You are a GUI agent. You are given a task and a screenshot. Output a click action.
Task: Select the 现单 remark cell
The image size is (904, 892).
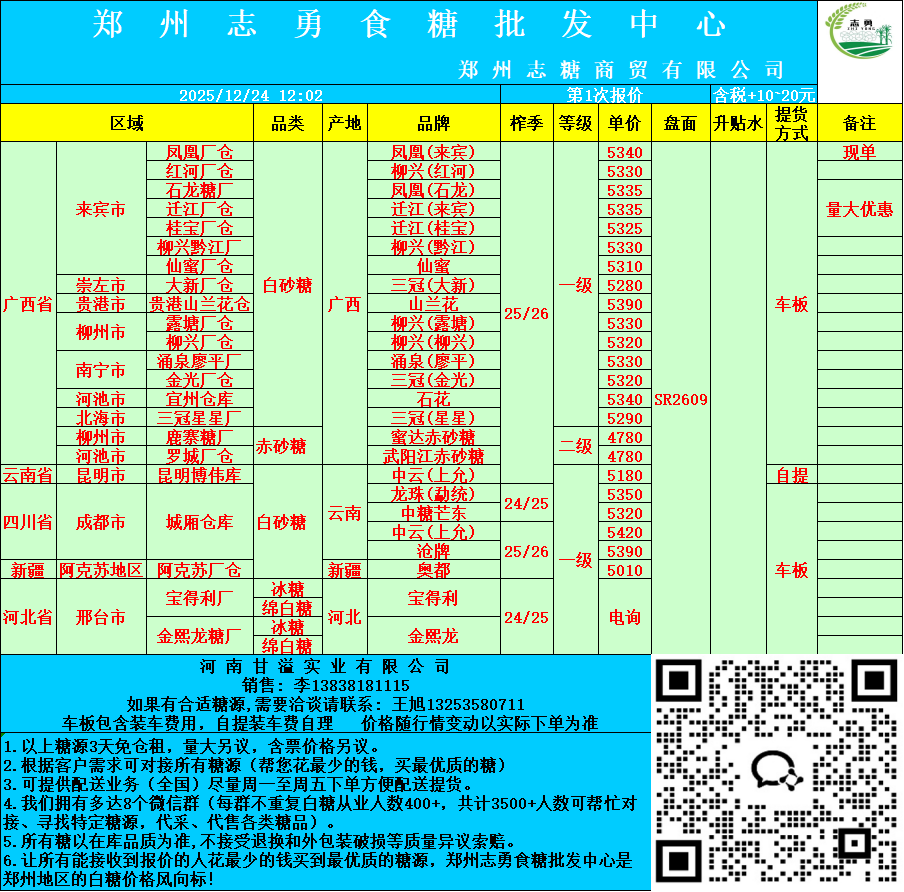click(x=859, y=153)
